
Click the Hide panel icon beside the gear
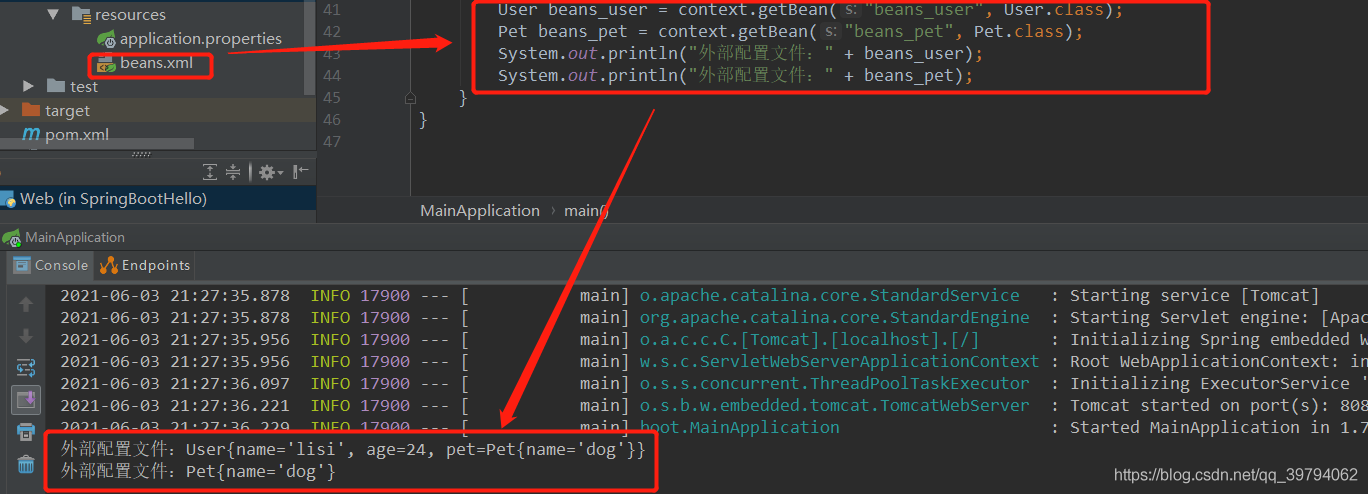tap(299, 172)
